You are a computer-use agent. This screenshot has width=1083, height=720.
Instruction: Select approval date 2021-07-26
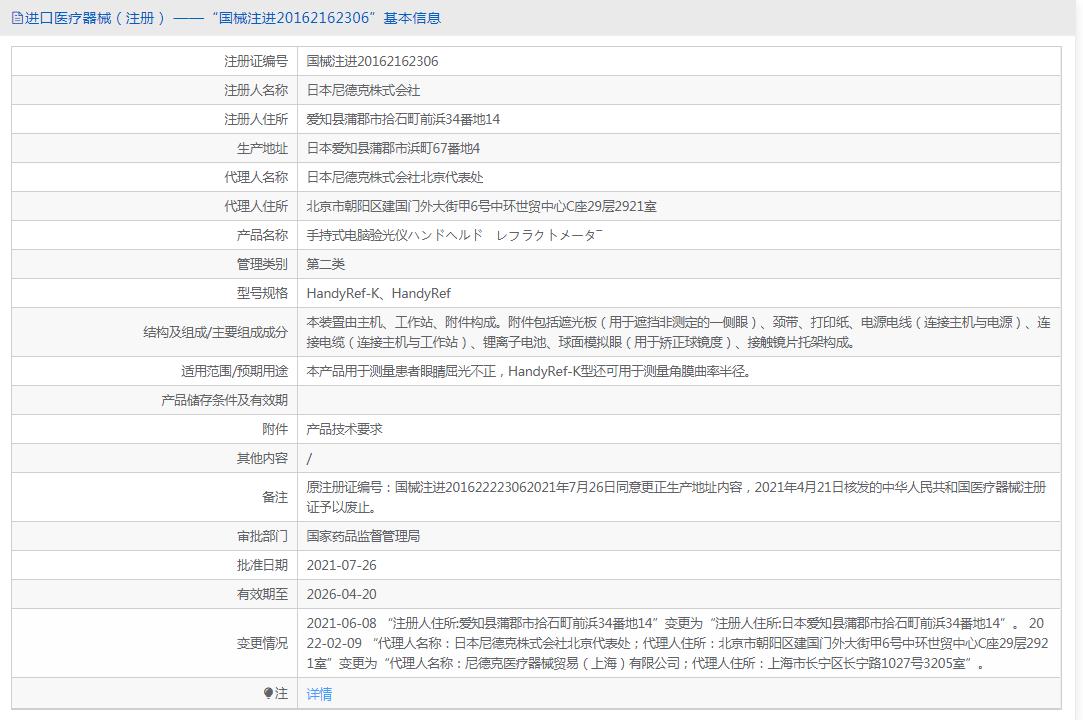click(341, 565)
